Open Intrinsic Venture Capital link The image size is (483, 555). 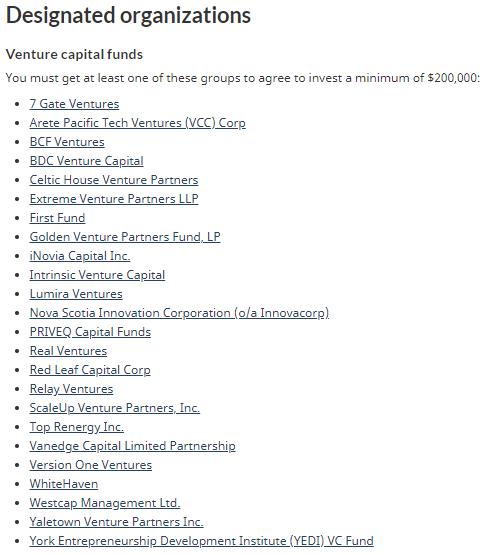click(x=97, y=275)
